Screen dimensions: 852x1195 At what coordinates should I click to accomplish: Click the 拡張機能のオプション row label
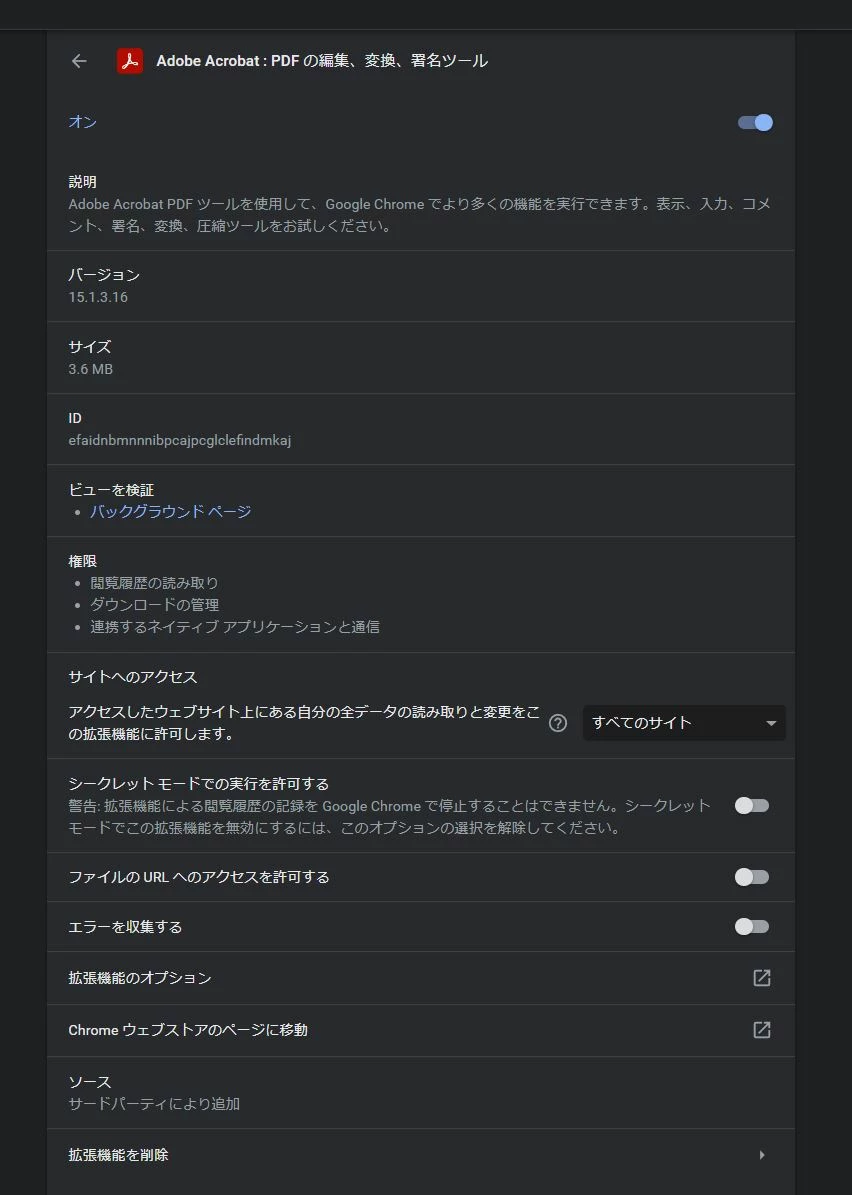(139, 978)
